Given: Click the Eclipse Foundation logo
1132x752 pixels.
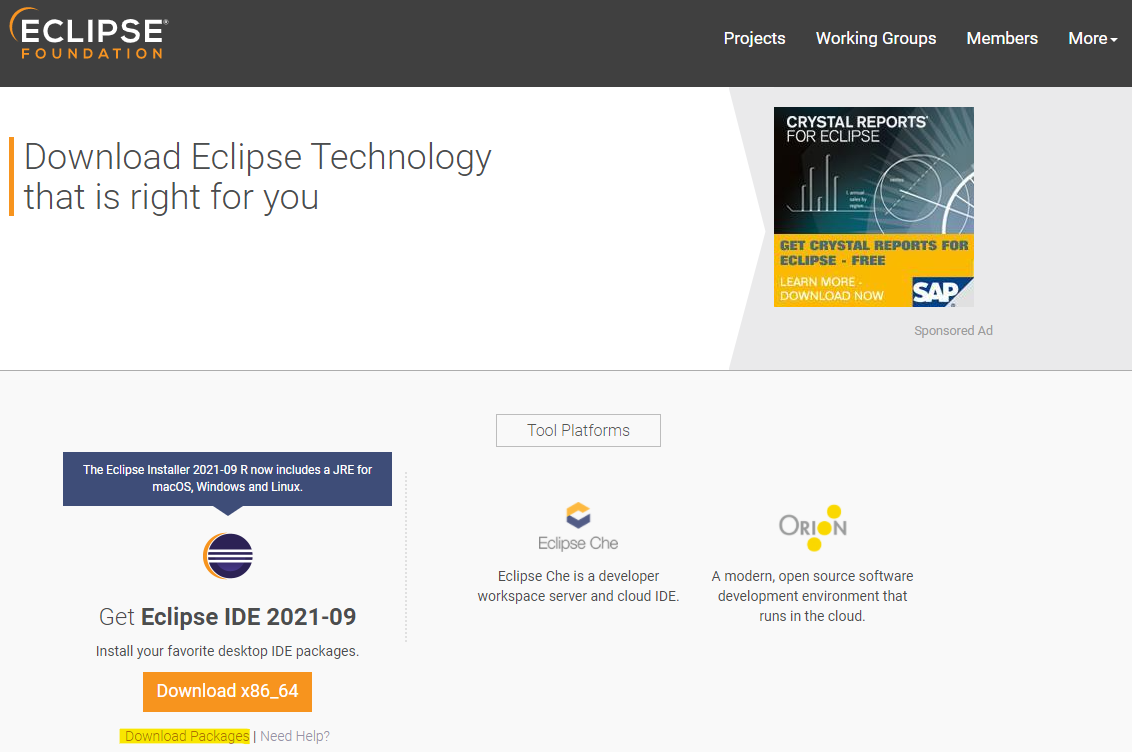Looking at the screenshot, I should [89, 34].
